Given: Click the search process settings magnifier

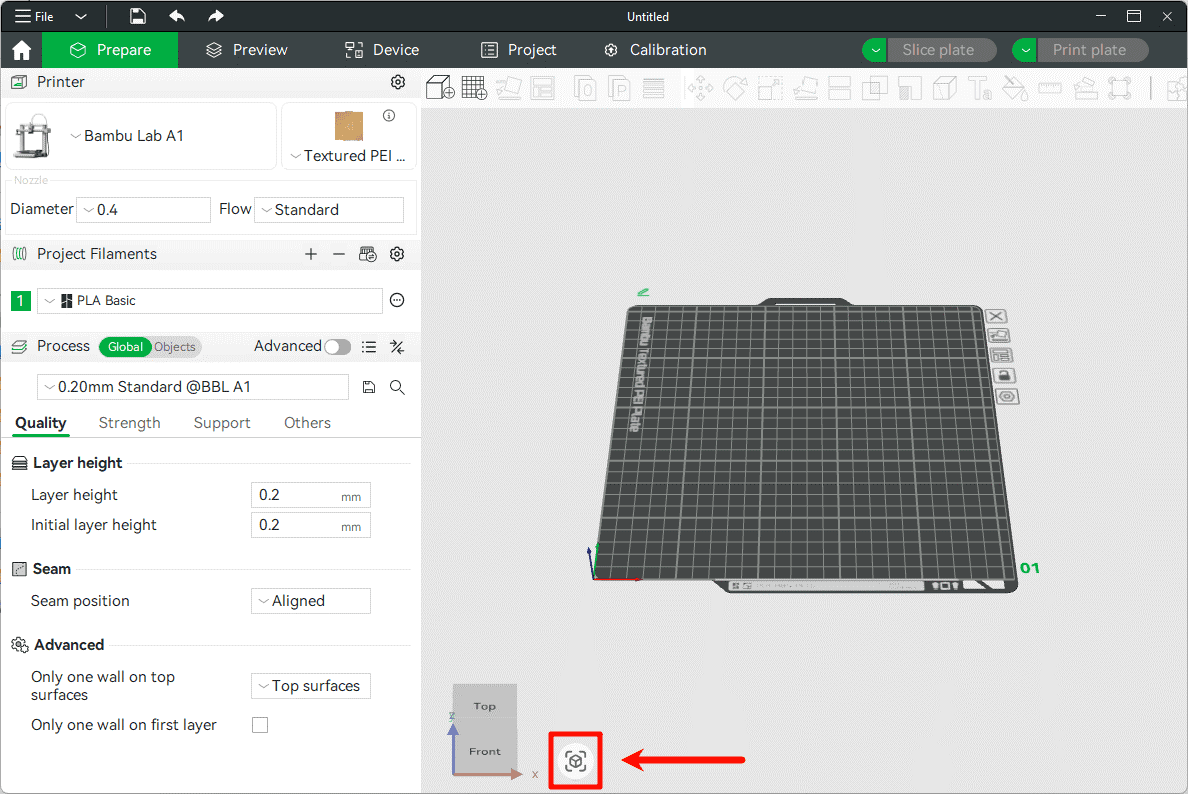Looking at the screenshot, I should pos(397,387).
